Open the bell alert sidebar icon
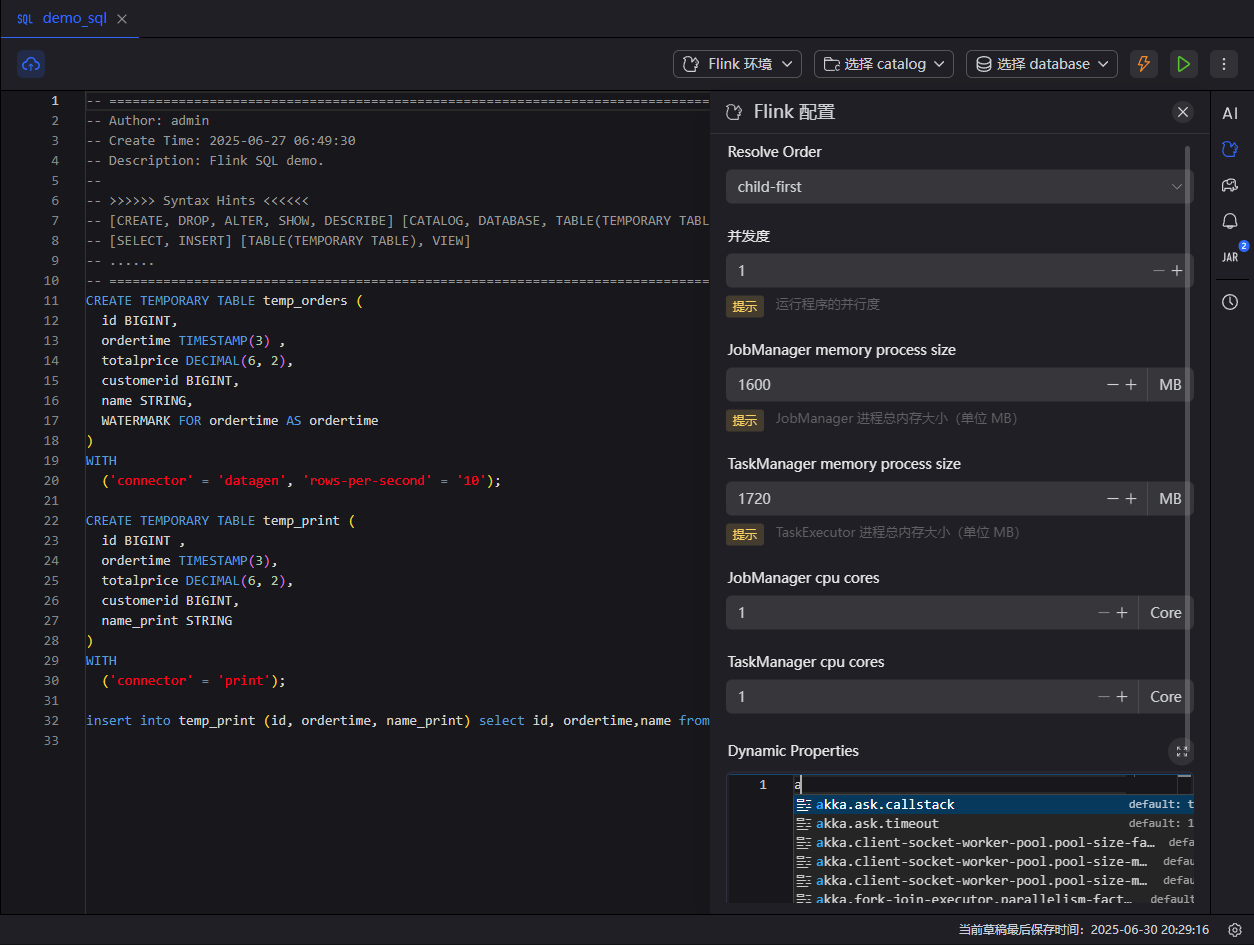Viewport: 1254px width, 945px height. pyautogui.click(x=1230, y=221)
